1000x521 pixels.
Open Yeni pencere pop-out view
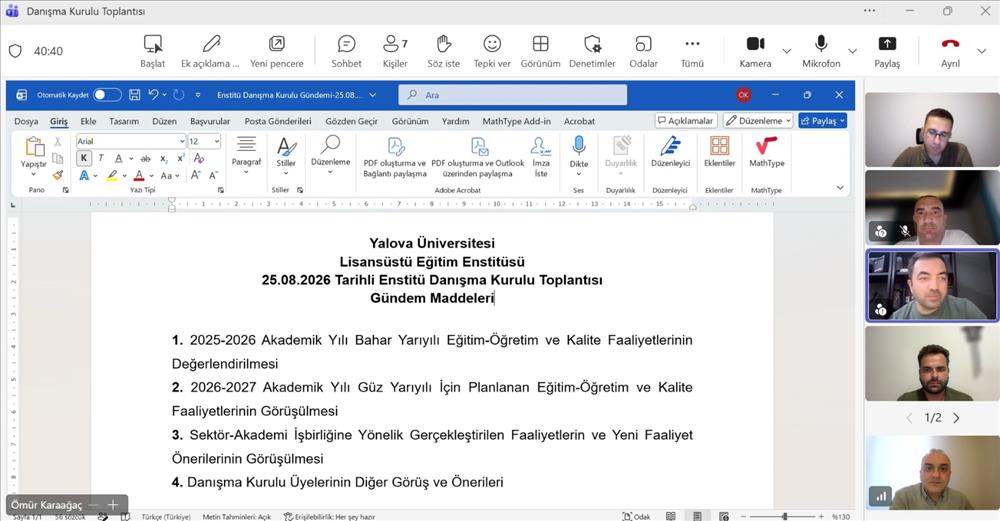click(x=277, y=51)
